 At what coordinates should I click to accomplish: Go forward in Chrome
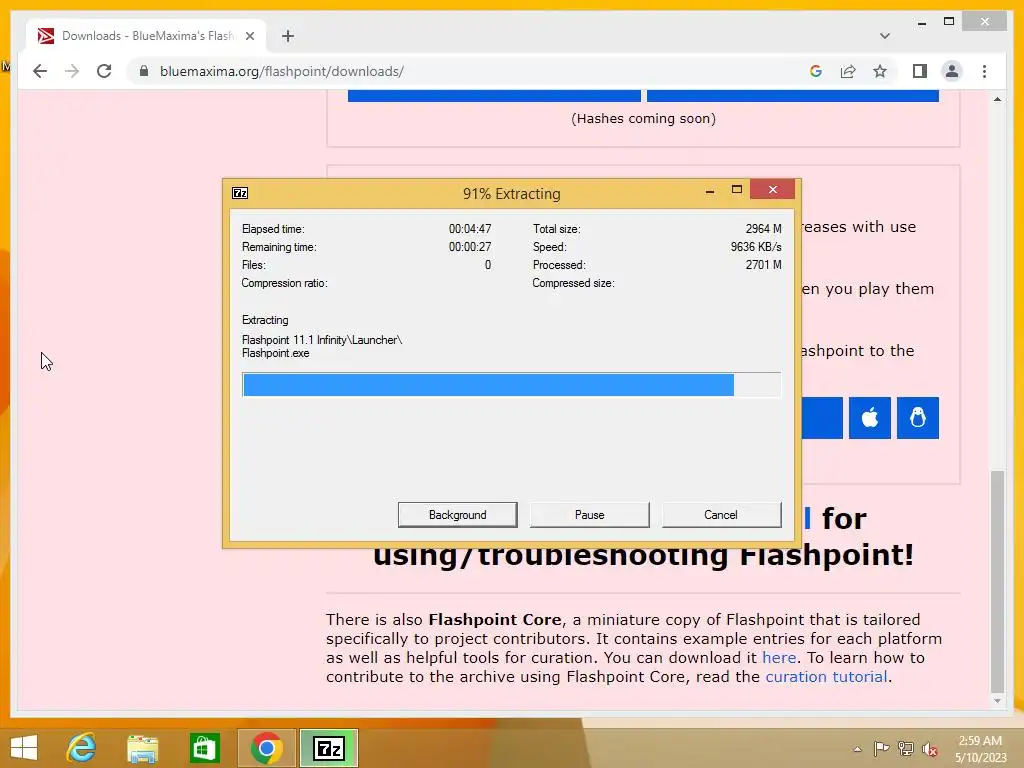72,71
